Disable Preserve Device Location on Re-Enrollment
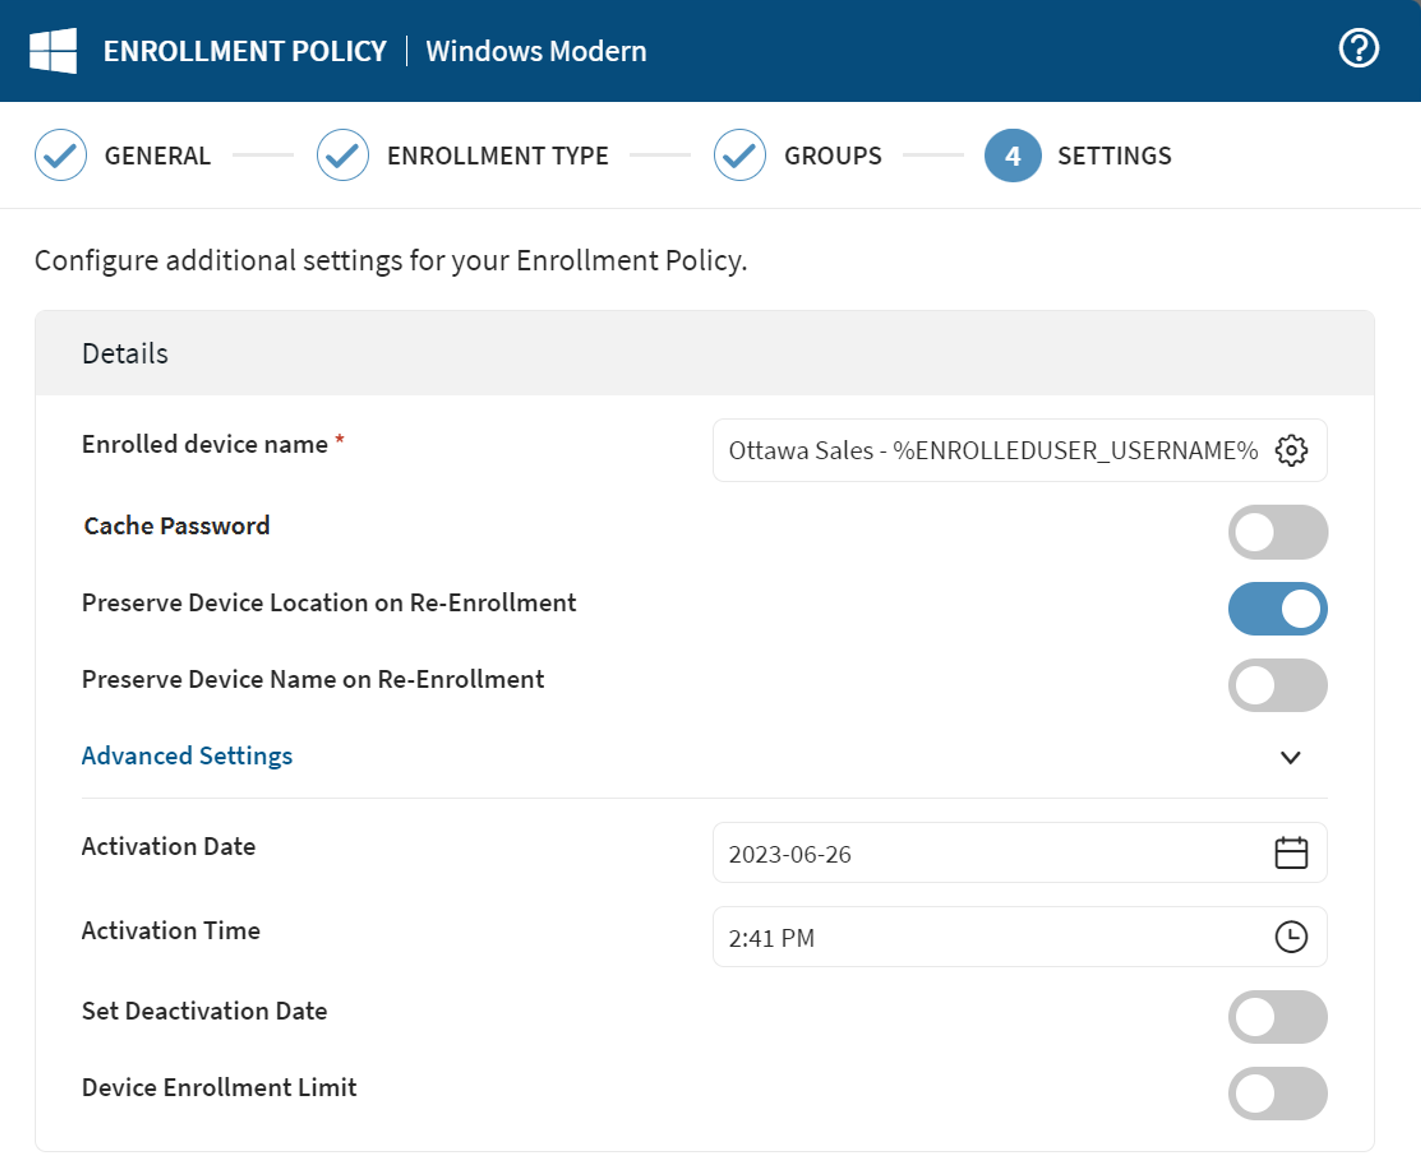The image size is (1421, 1170). [x=1278, y=608]
